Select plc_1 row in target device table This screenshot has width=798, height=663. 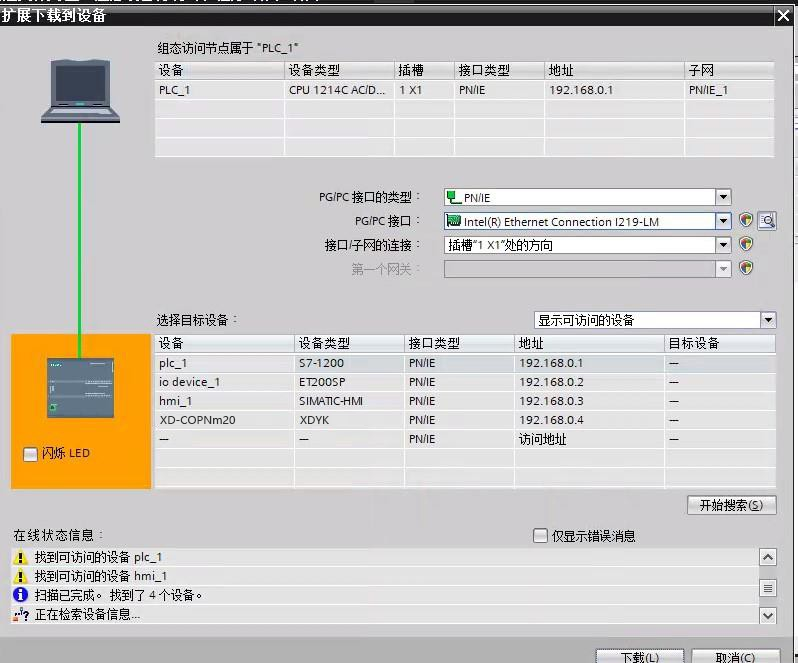point(465,363)
